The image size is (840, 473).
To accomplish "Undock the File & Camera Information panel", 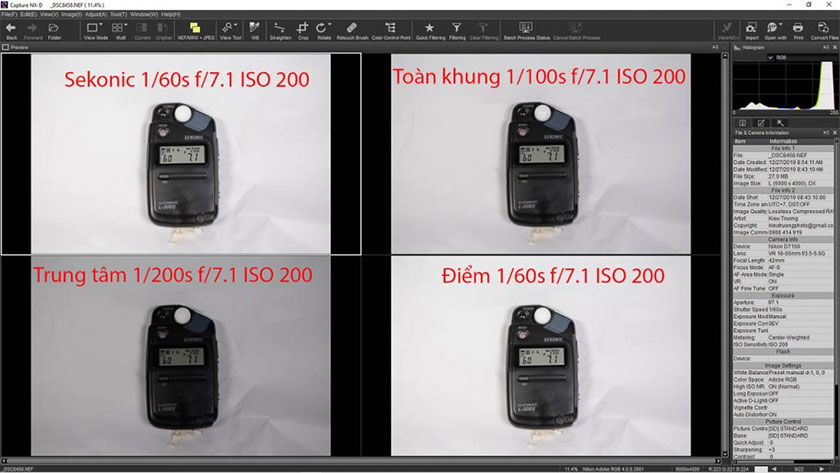I will (x=826, y=132).
